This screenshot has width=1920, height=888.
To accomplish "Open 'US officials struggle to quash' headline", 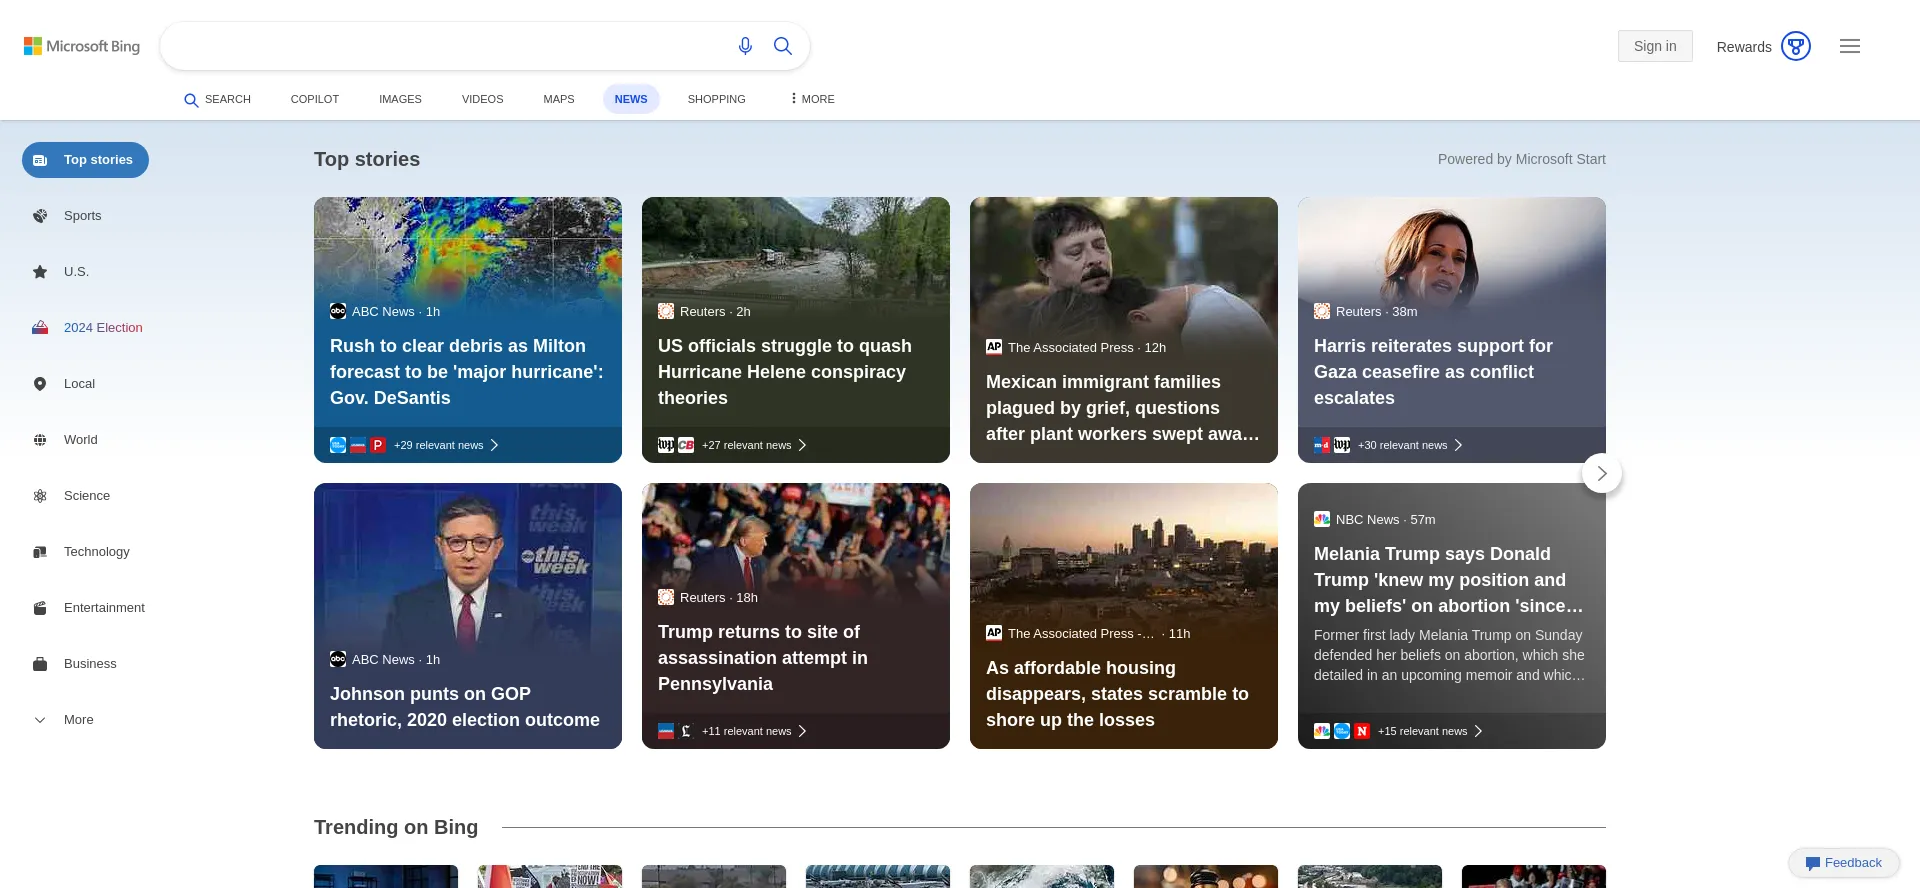I will tap(785, 372).
